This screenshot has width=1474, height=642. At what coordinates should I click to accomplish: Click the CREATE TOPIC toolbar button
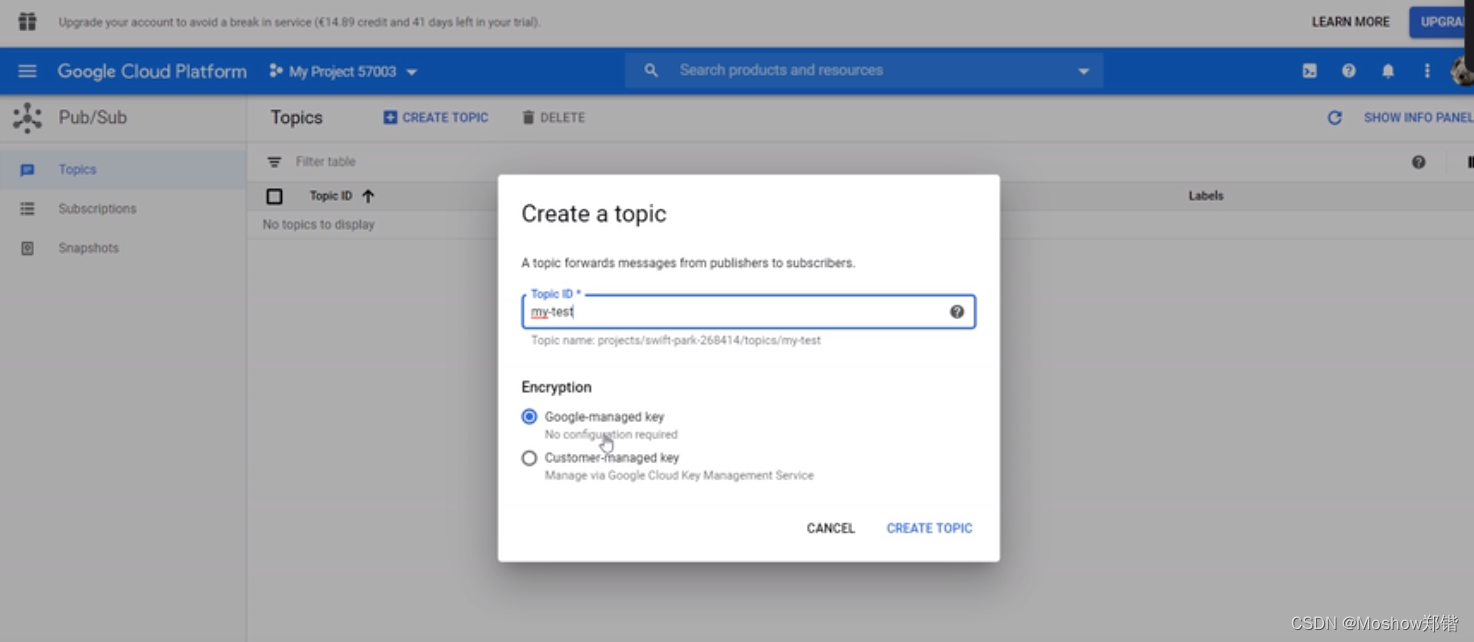tap(436, 118)
